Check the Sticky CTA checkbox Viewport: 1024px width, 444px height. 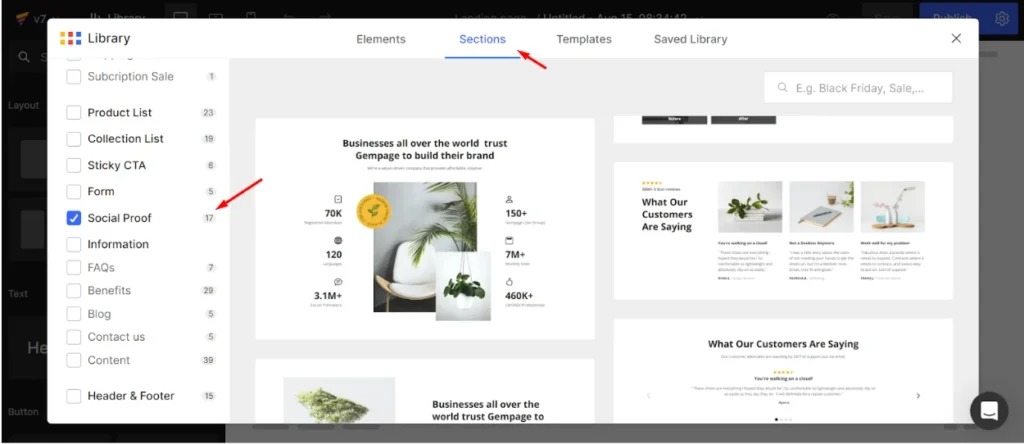tap(74, 165)
